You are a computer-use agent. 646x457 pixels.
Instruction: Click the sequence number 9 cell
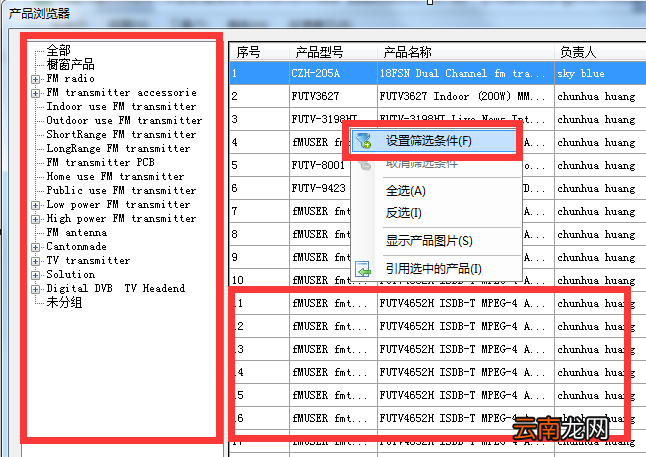(x=259, y=258)
